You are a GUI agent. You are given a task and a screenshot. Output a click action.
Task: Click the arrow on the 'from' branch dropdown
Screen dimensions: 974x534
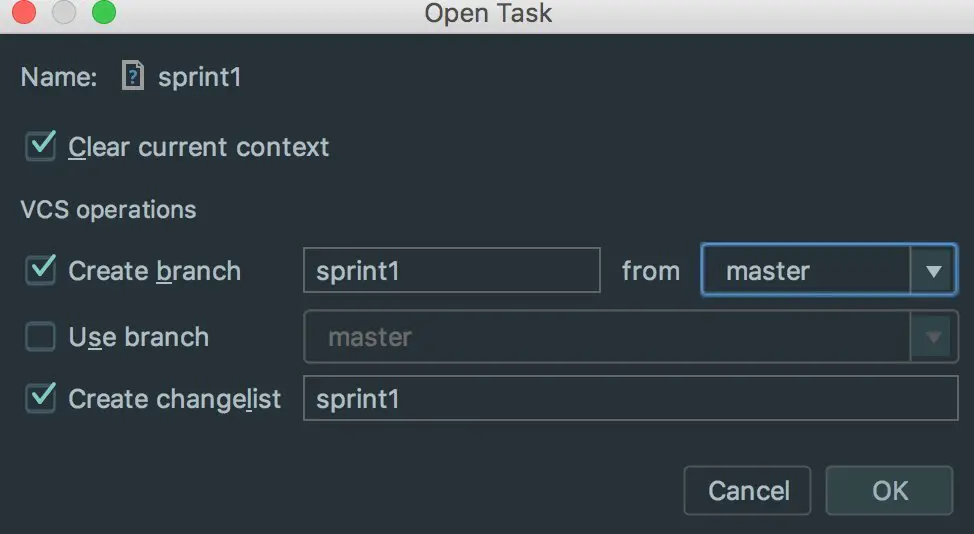(934, 270)
